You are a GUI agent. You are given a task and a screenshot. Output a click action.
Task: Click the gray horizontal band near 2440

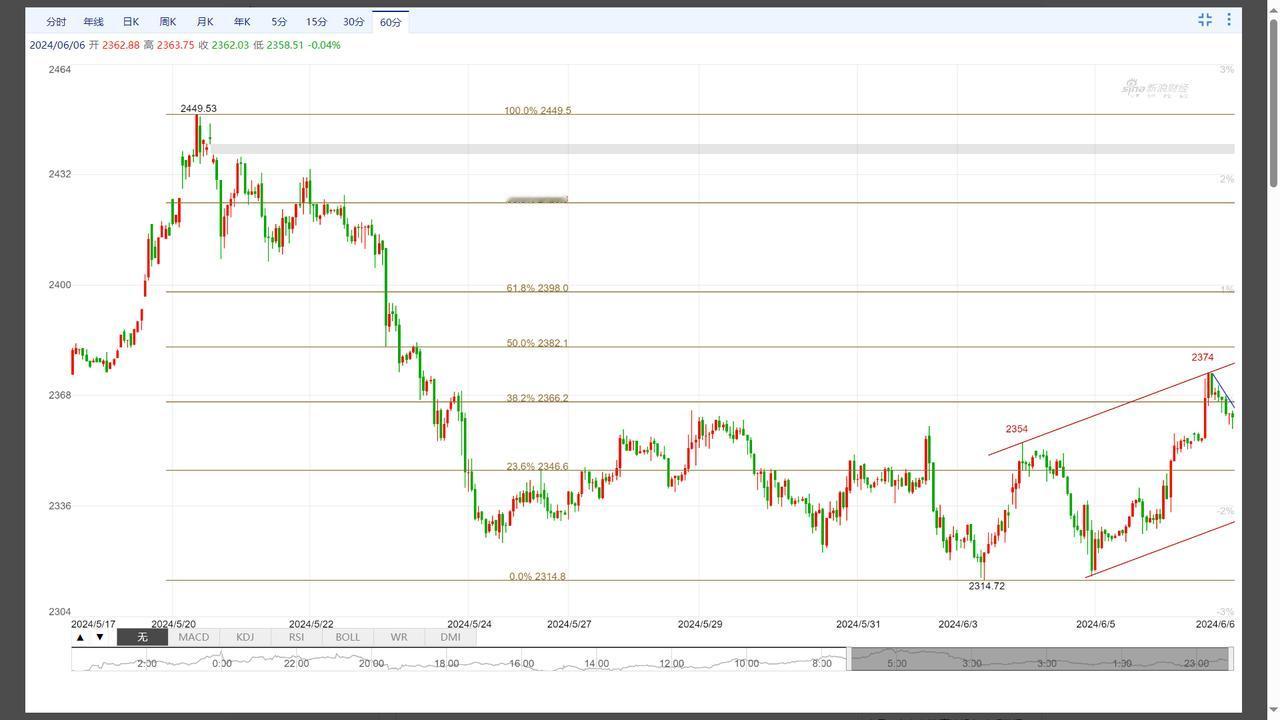tap(722, 149)
